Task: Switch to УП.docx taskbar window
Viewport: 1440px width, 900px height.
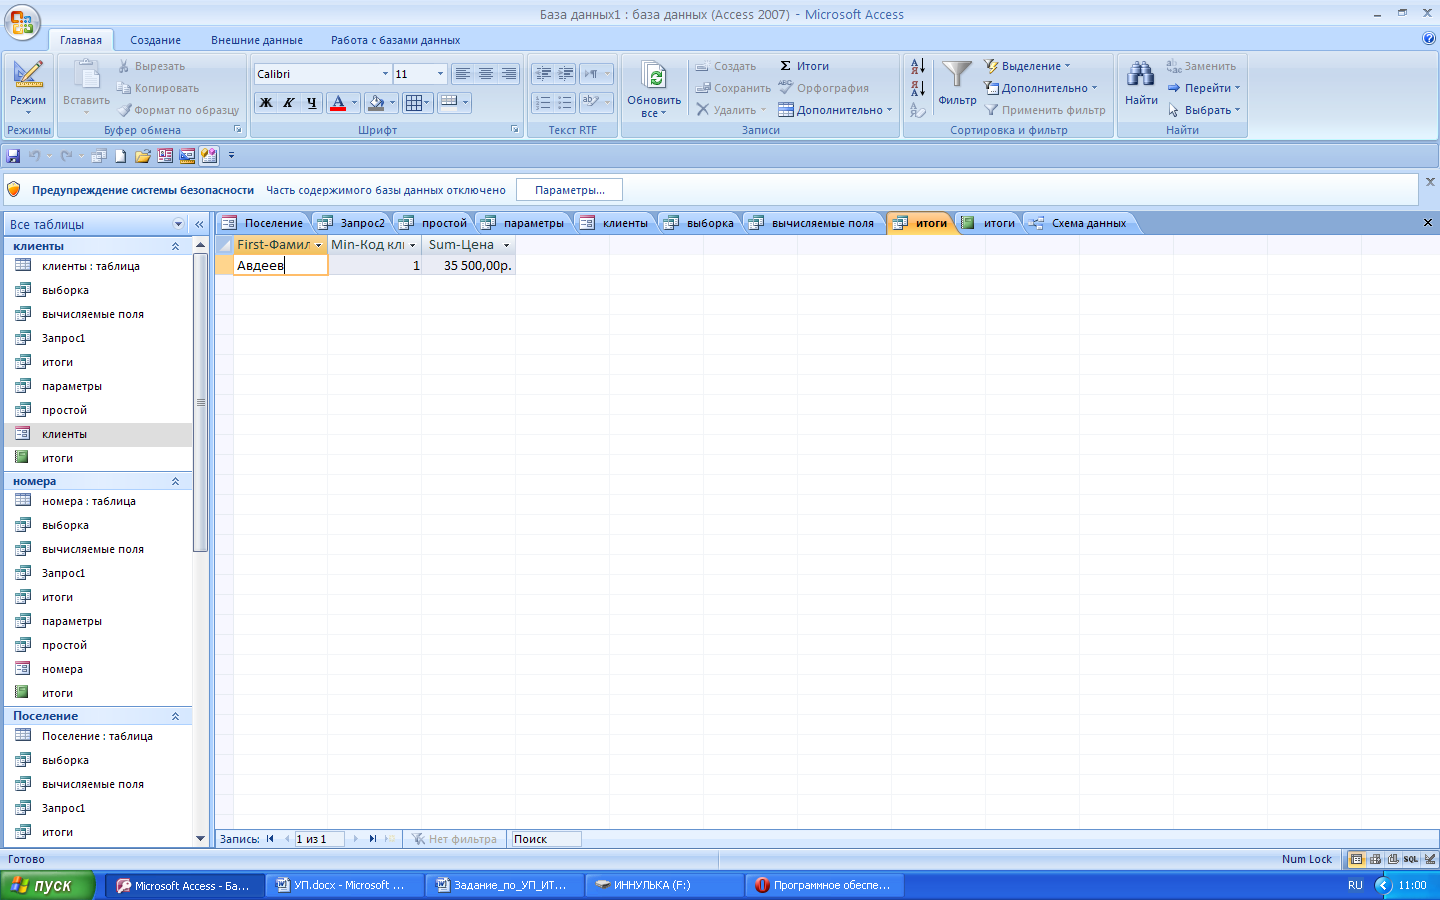Action: (345, 885)
